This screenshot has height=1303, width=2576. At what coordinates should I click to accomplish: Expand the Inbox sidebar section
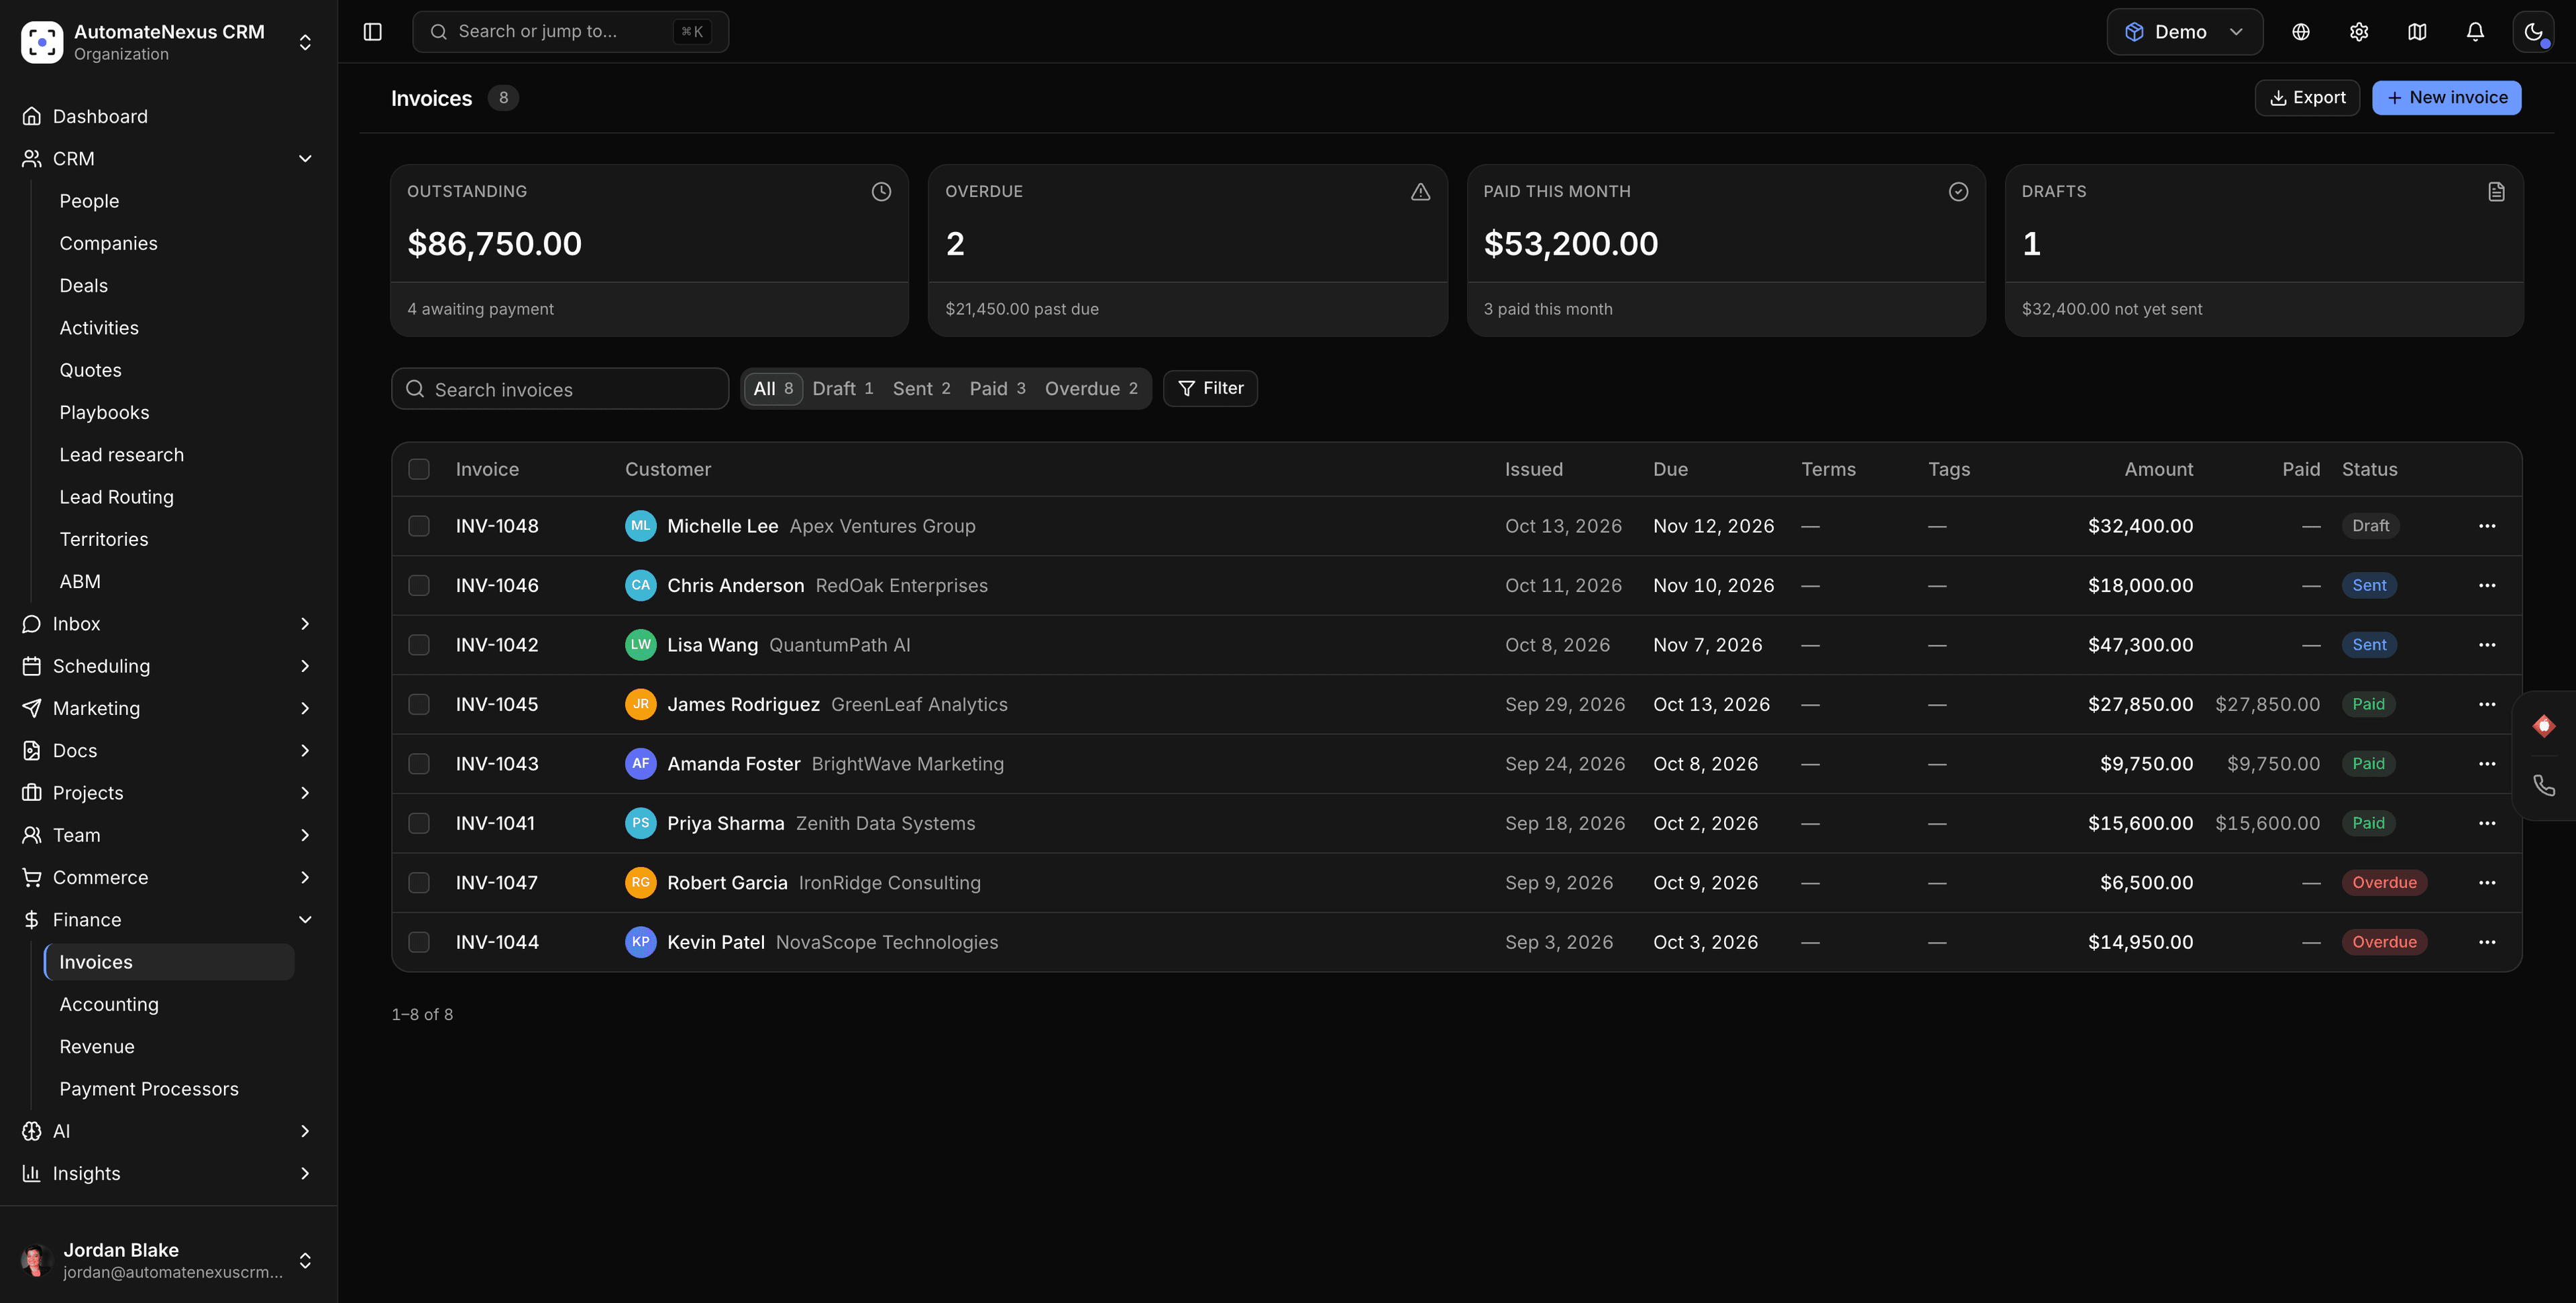pyautogui.click(x=305, y=624)
